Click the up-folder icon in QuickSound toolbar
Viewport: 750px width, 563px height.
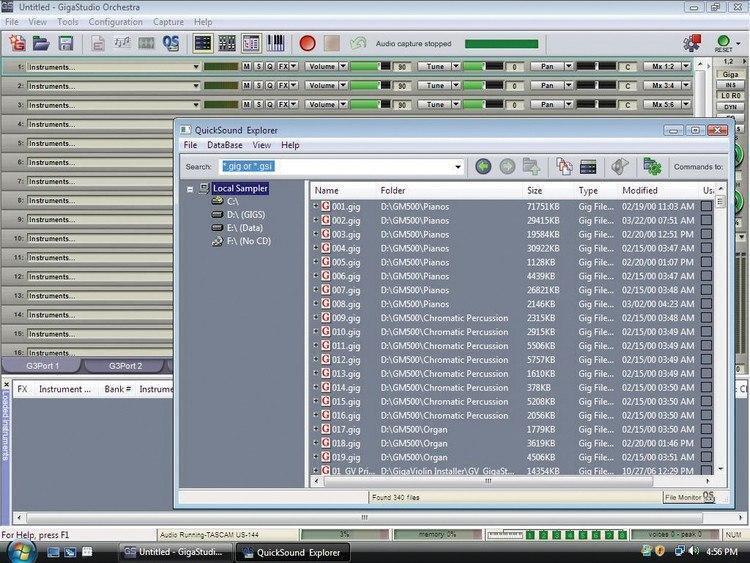point(531,167)
